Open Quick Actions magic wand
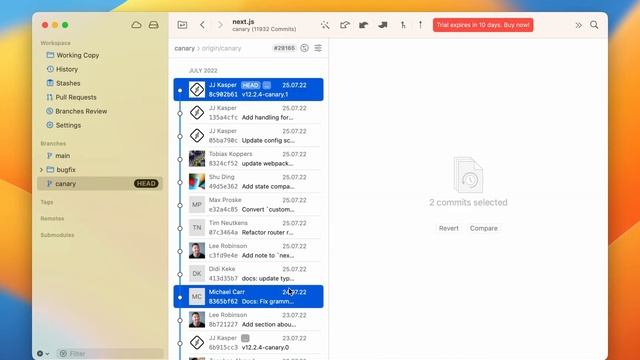Screen dimensions: 640x360 (325, 25)
